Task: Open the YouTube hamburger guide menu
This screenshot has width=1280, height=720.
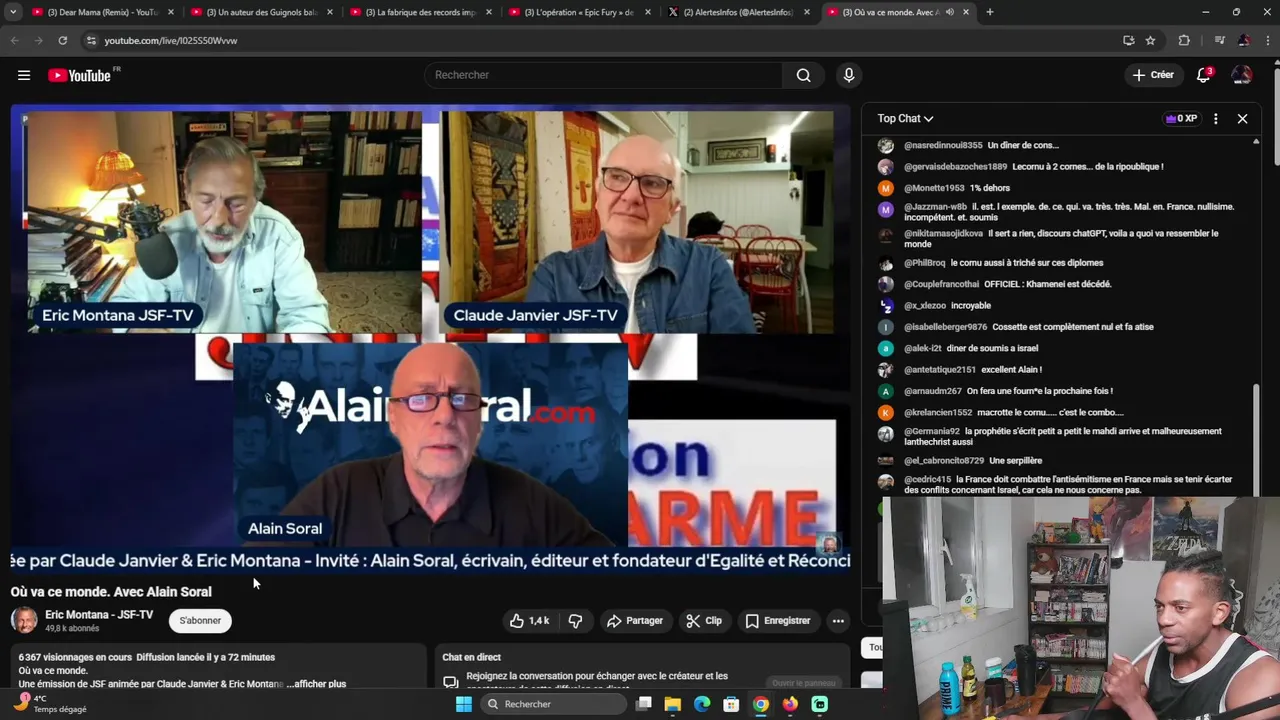Action: coord(24,75)
